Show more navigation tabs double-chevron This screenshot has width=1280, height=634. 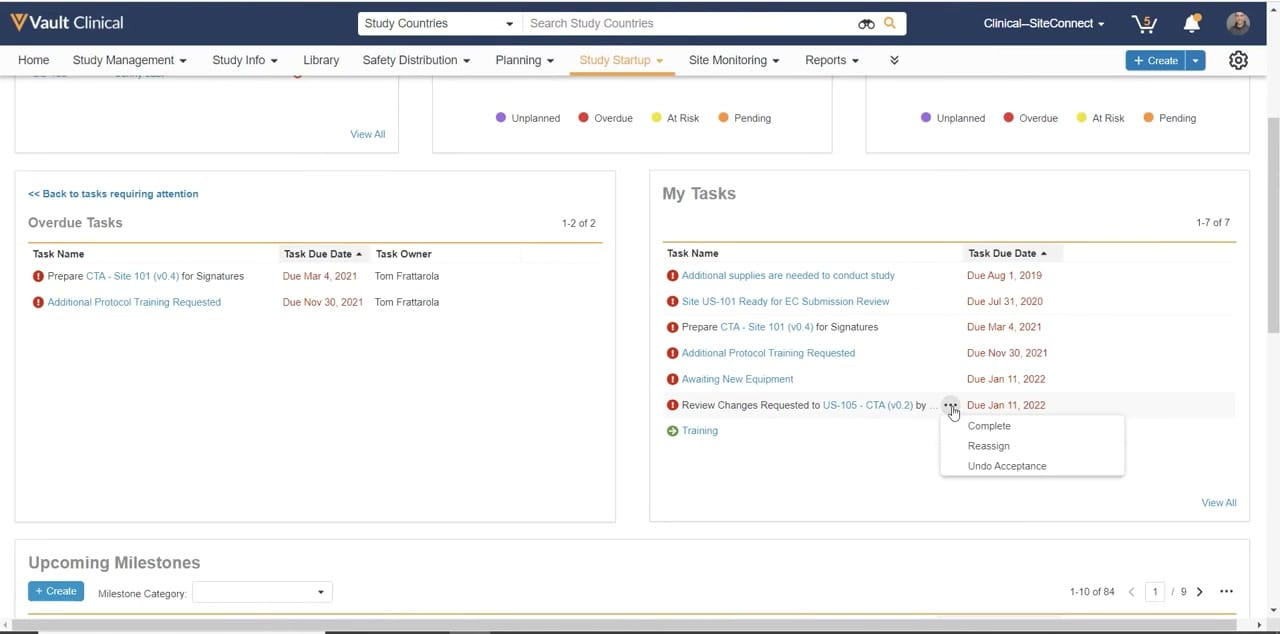coord(894,60)
